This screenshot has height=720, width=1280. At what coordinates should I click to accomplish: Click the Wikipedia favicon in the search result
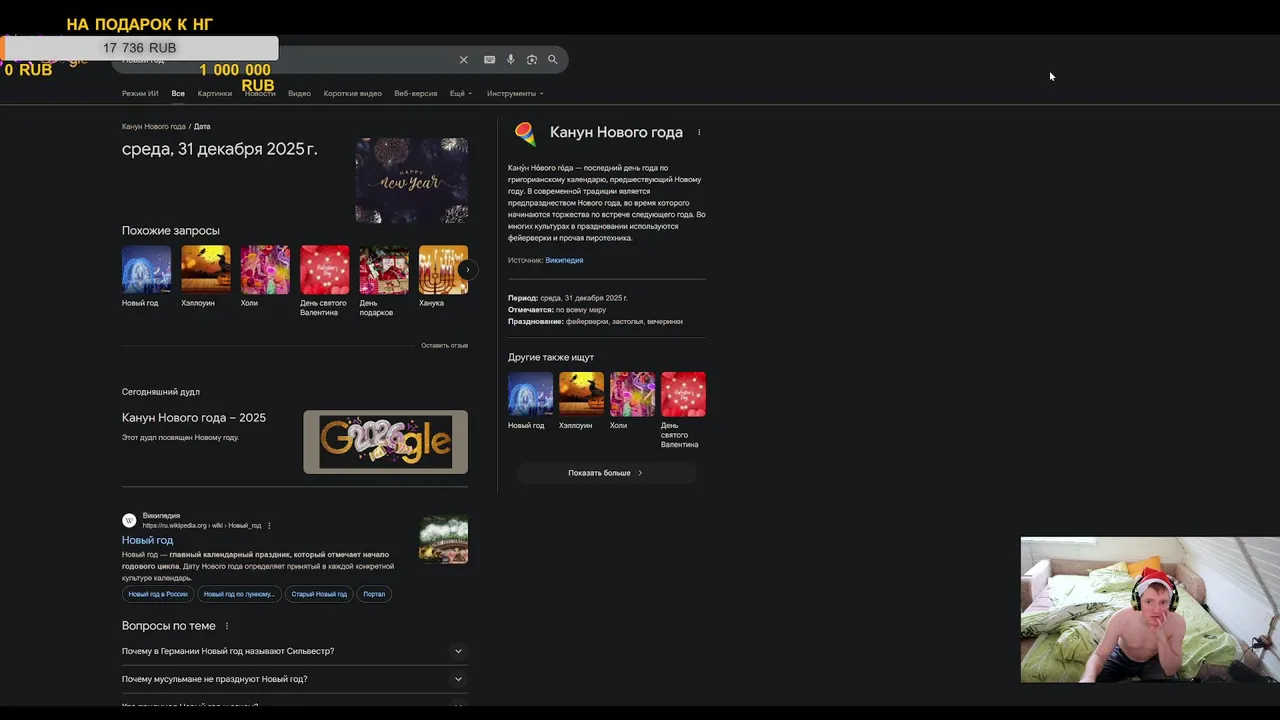pos(129,521)
